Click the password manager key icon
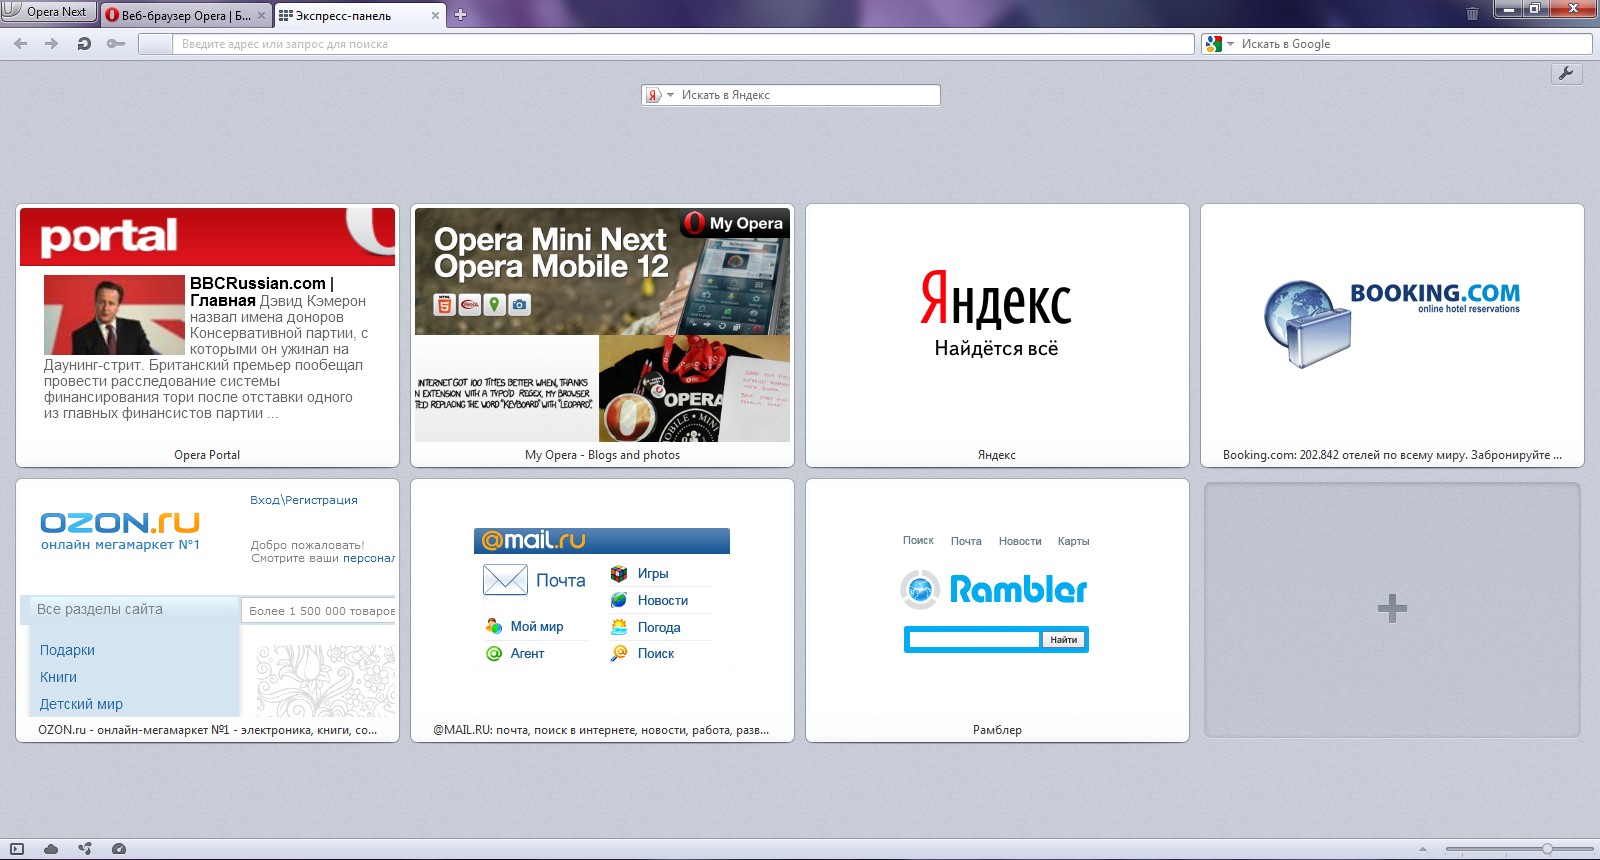1600x860 pixels. point(116,44)
